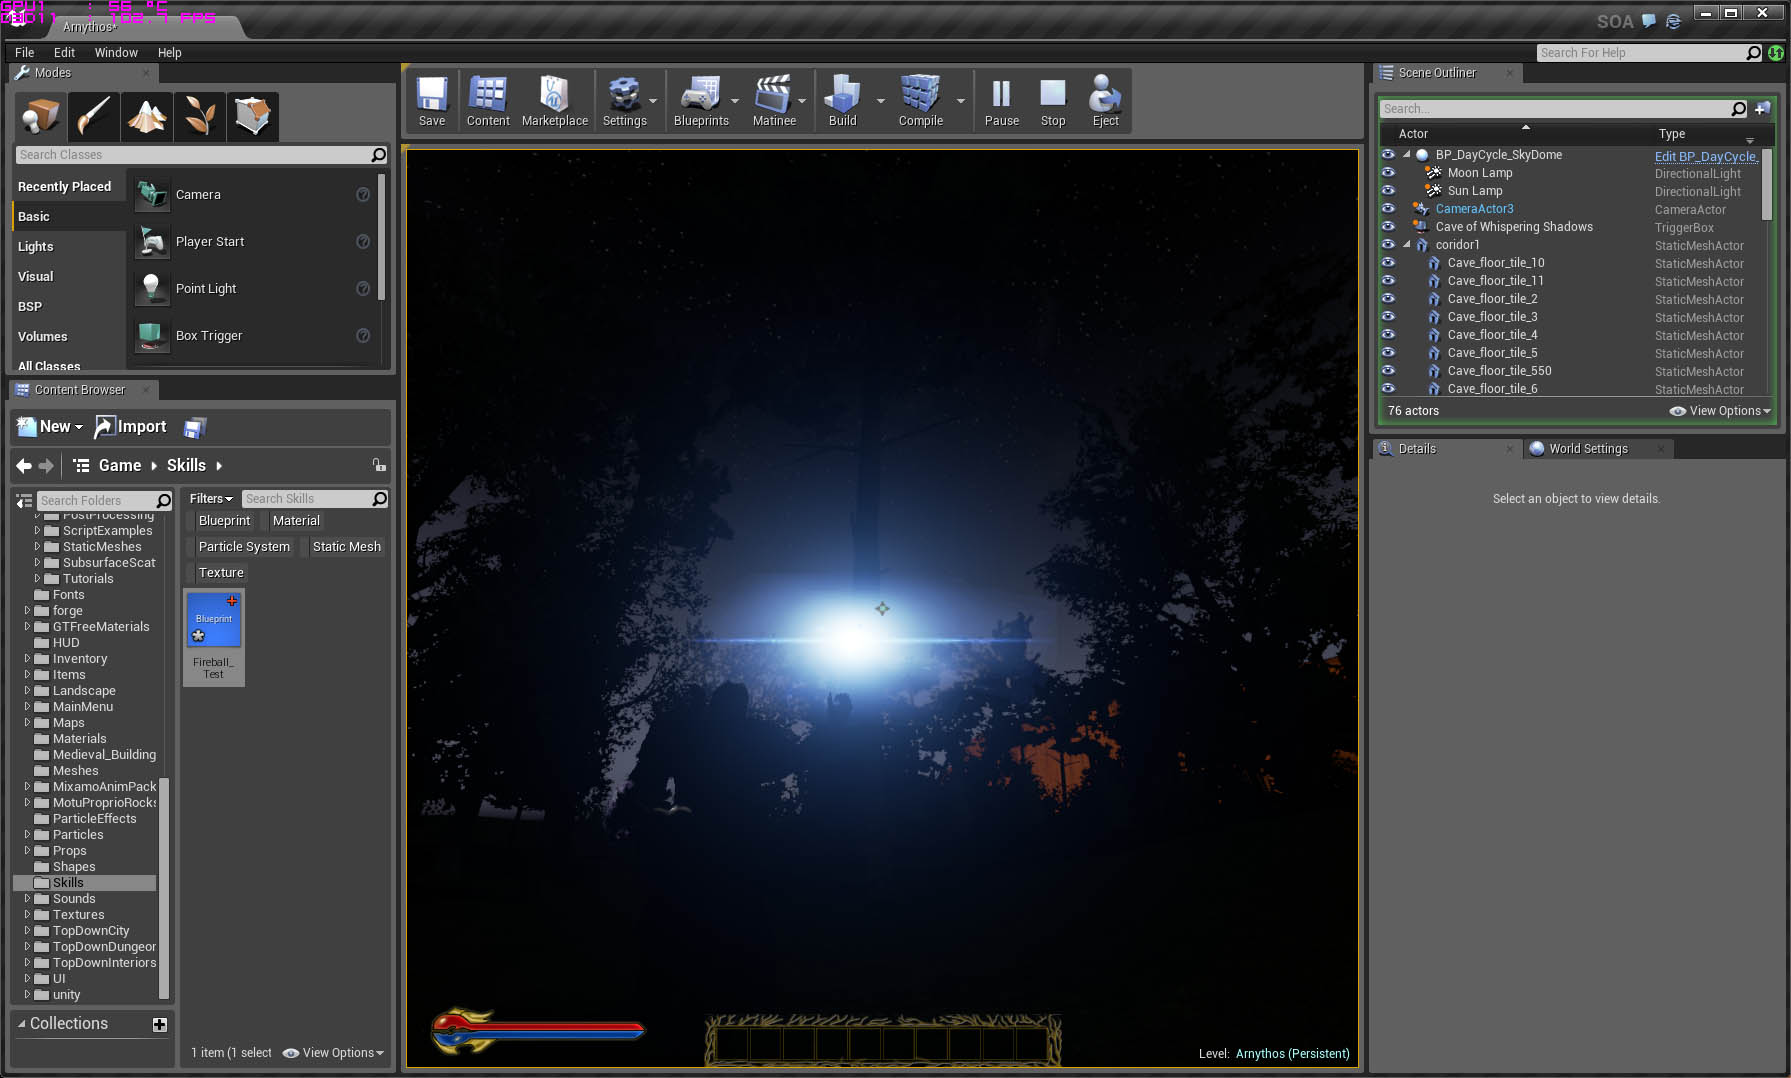Click the Point Light actor icon
Image resolution: width=1791 pixels, height=1078 pixels.
coord(152,288)
